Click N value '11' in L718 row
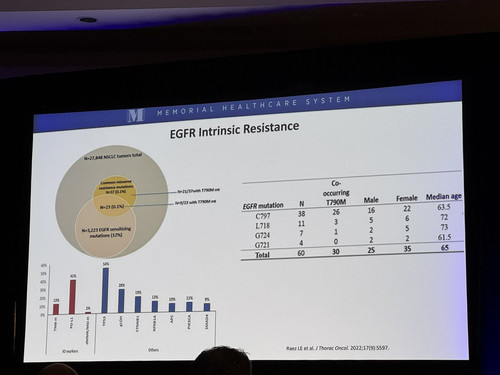 (x=301, y=224)
